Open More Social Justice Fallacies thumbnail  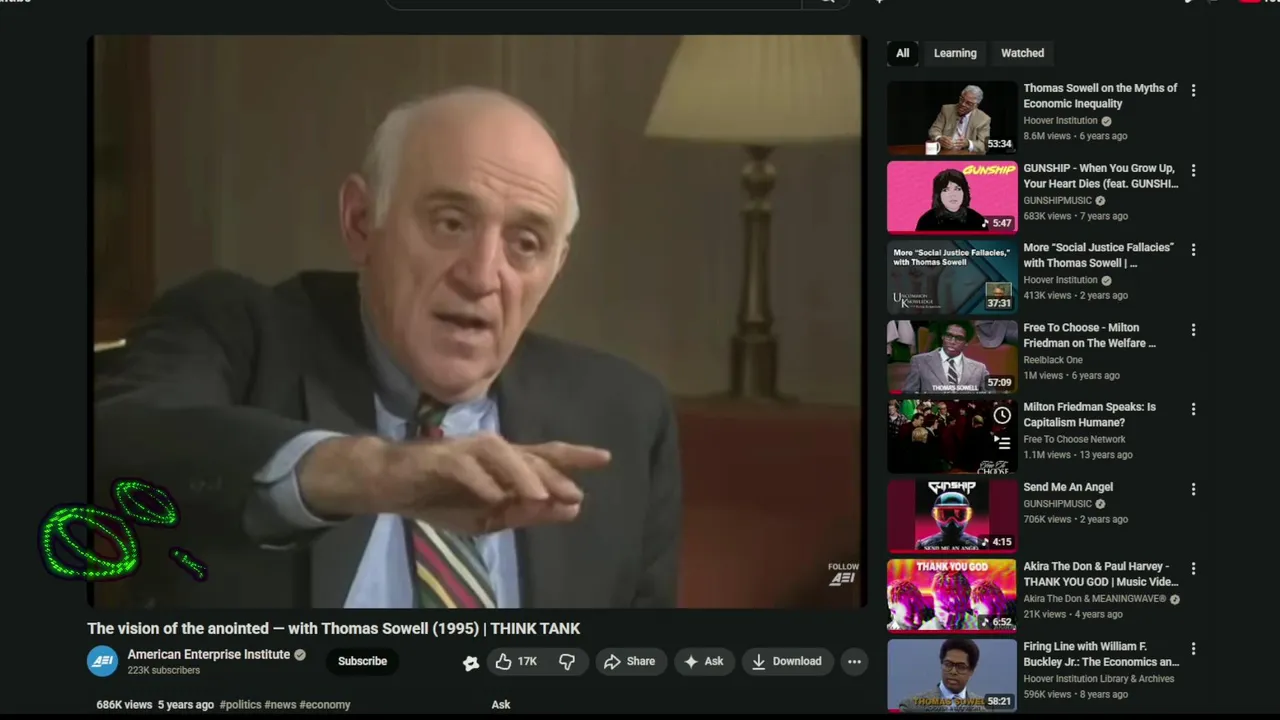coord(952,277)
